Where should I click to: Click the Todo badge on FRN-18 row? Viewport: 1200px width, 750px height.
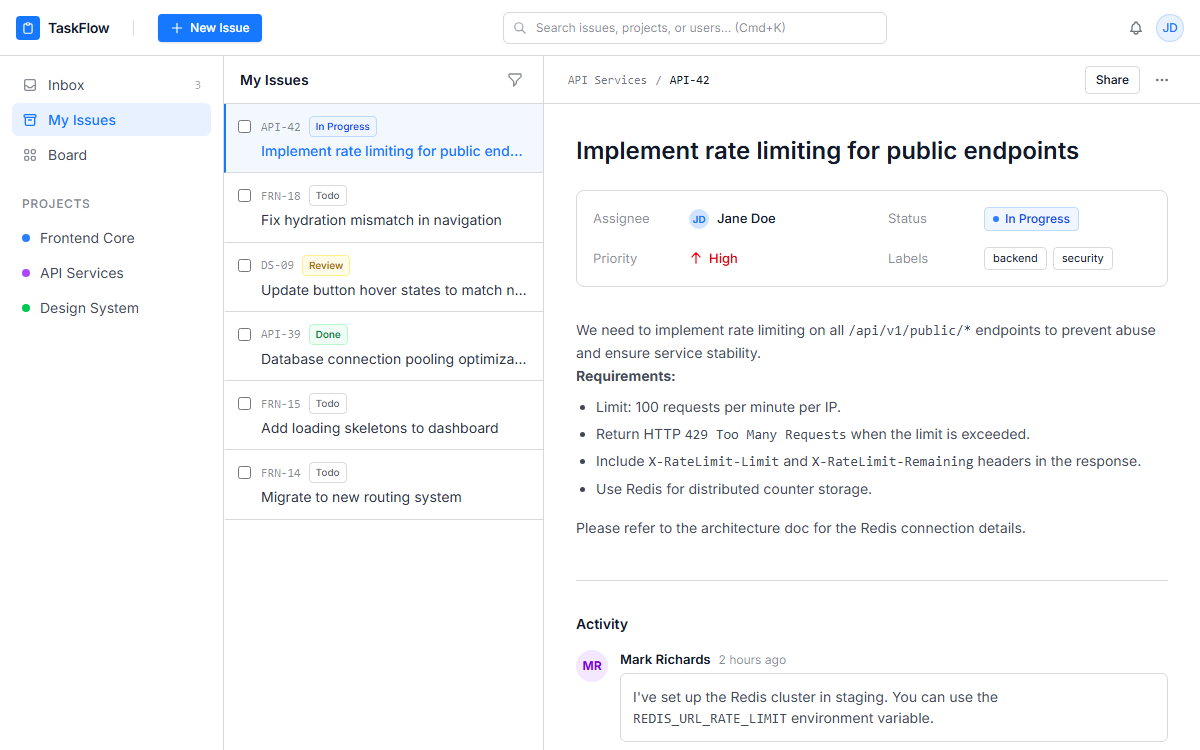pyautogui.click(x=328, y=196)
